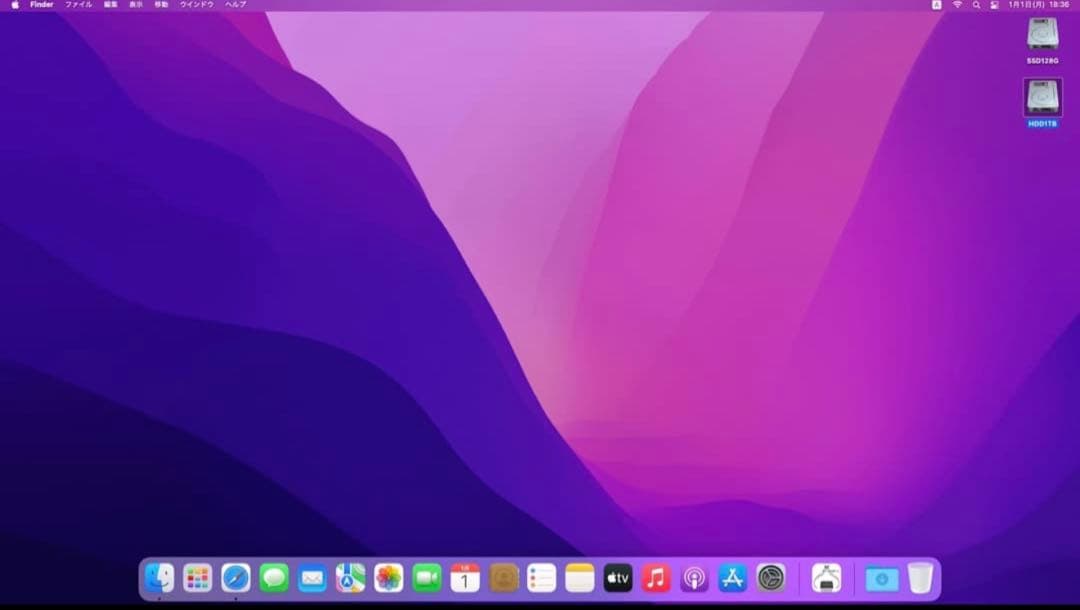Click the HDD1TB drive icon
The image size is (1080, 610).
[1043, 98]
